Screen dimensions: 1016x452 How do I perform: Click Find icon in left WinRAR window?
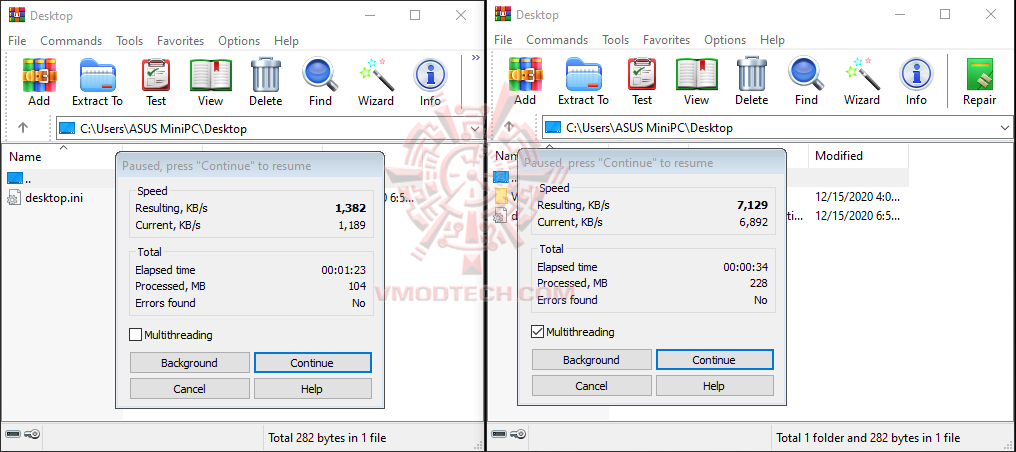click(x=320, y=75)
